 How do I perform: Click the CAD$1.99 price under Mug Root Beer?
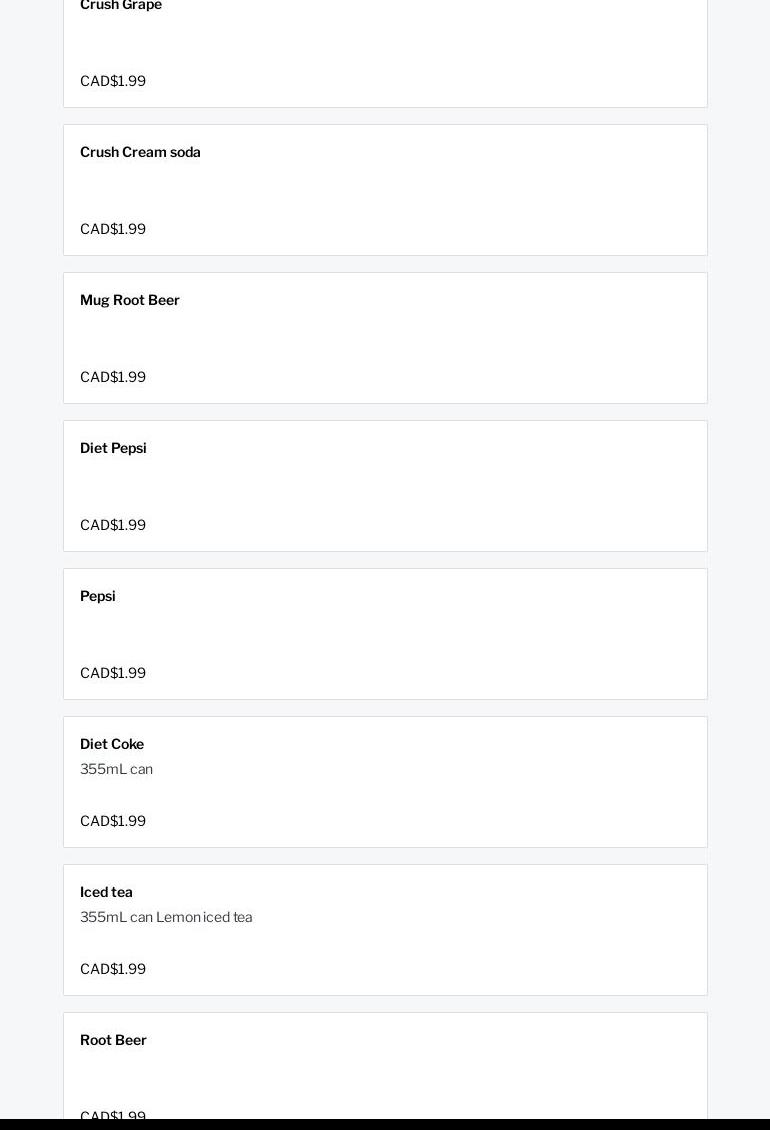pos(113,378)
